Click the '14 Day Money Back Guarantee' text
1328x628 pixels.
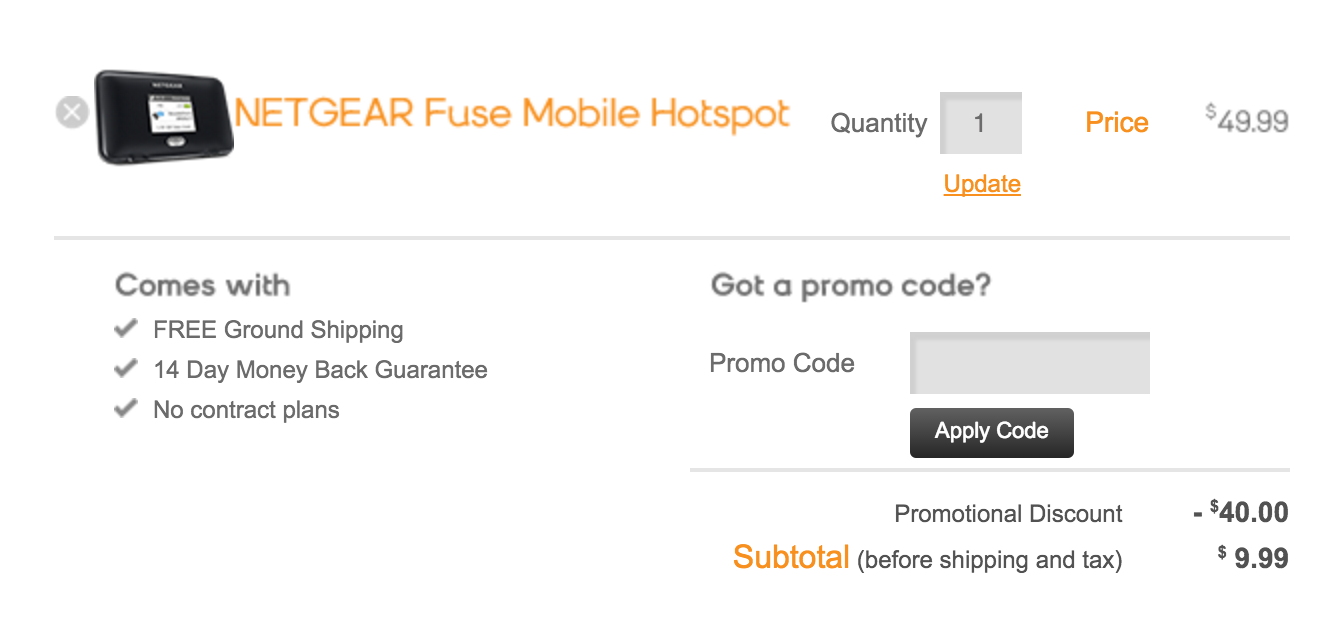point(320,370)
